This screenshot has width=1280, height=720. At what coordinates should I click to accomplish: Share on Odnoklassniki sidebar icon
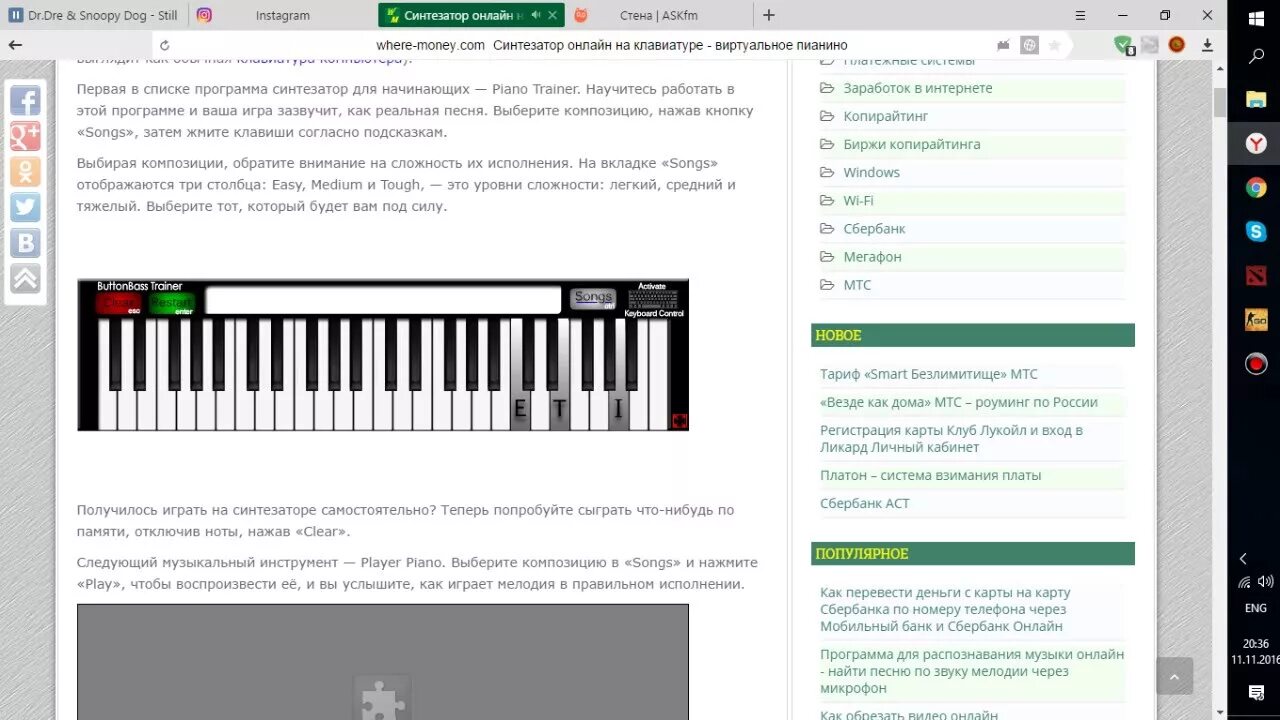coord(25,171)
